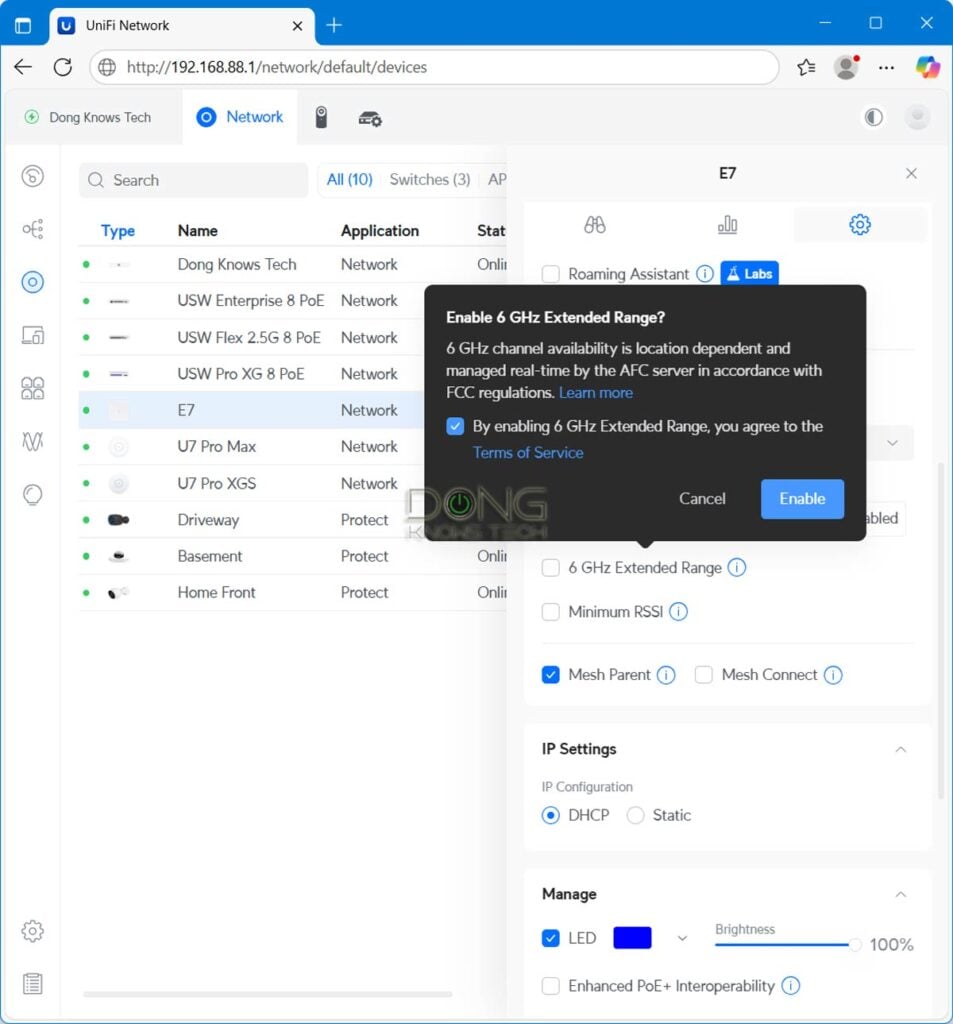Sort devices by Application column header
The height and width of the screenshot is (1024, 953).
(x=380, y=231)
